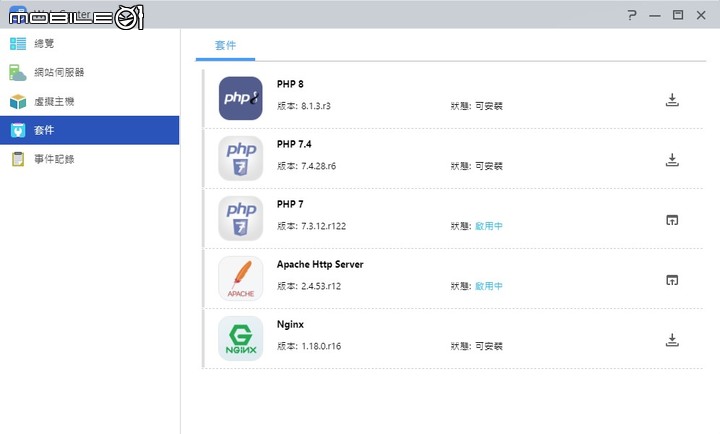Viewport: 720px width, 434px height.
Task: Open the 網站伺服器 section
Action: coord(90,73)
